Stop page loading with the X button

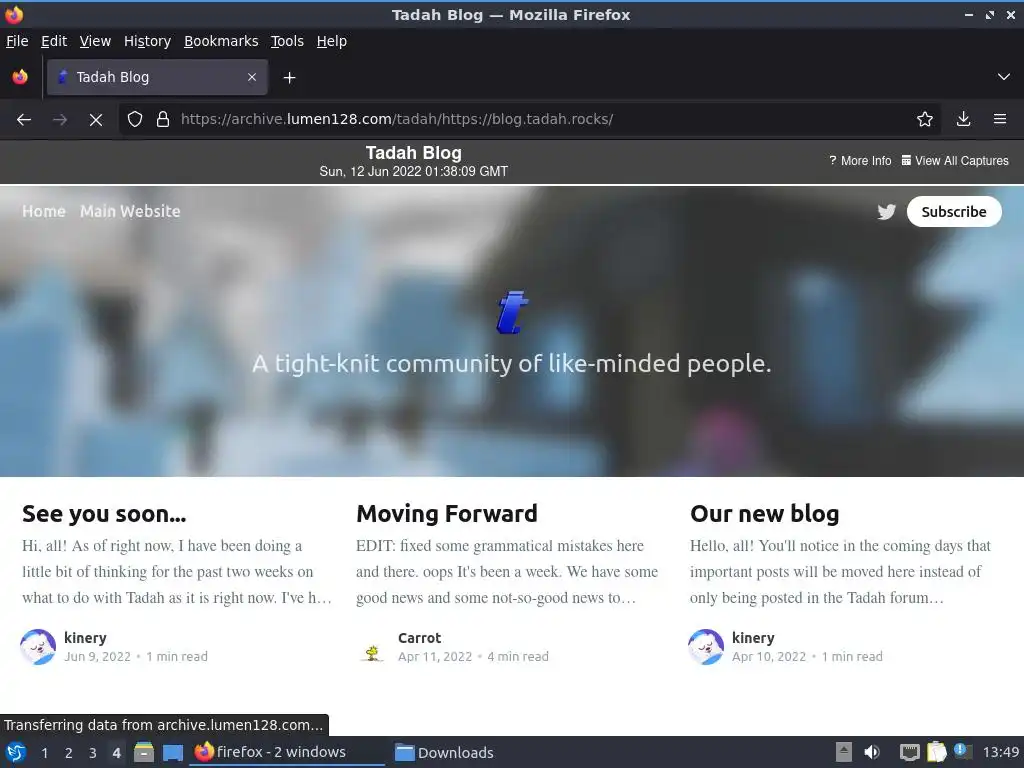tap(96, 120)
